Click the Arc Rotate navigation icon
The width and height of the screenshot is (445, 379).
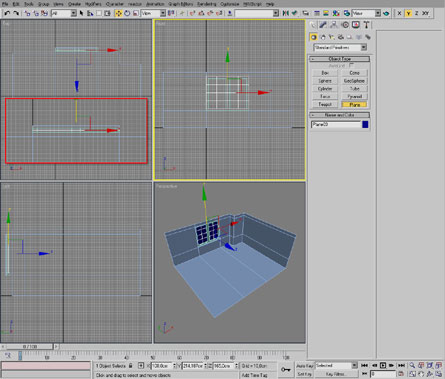pyautogui.click(x=430, y=374)
